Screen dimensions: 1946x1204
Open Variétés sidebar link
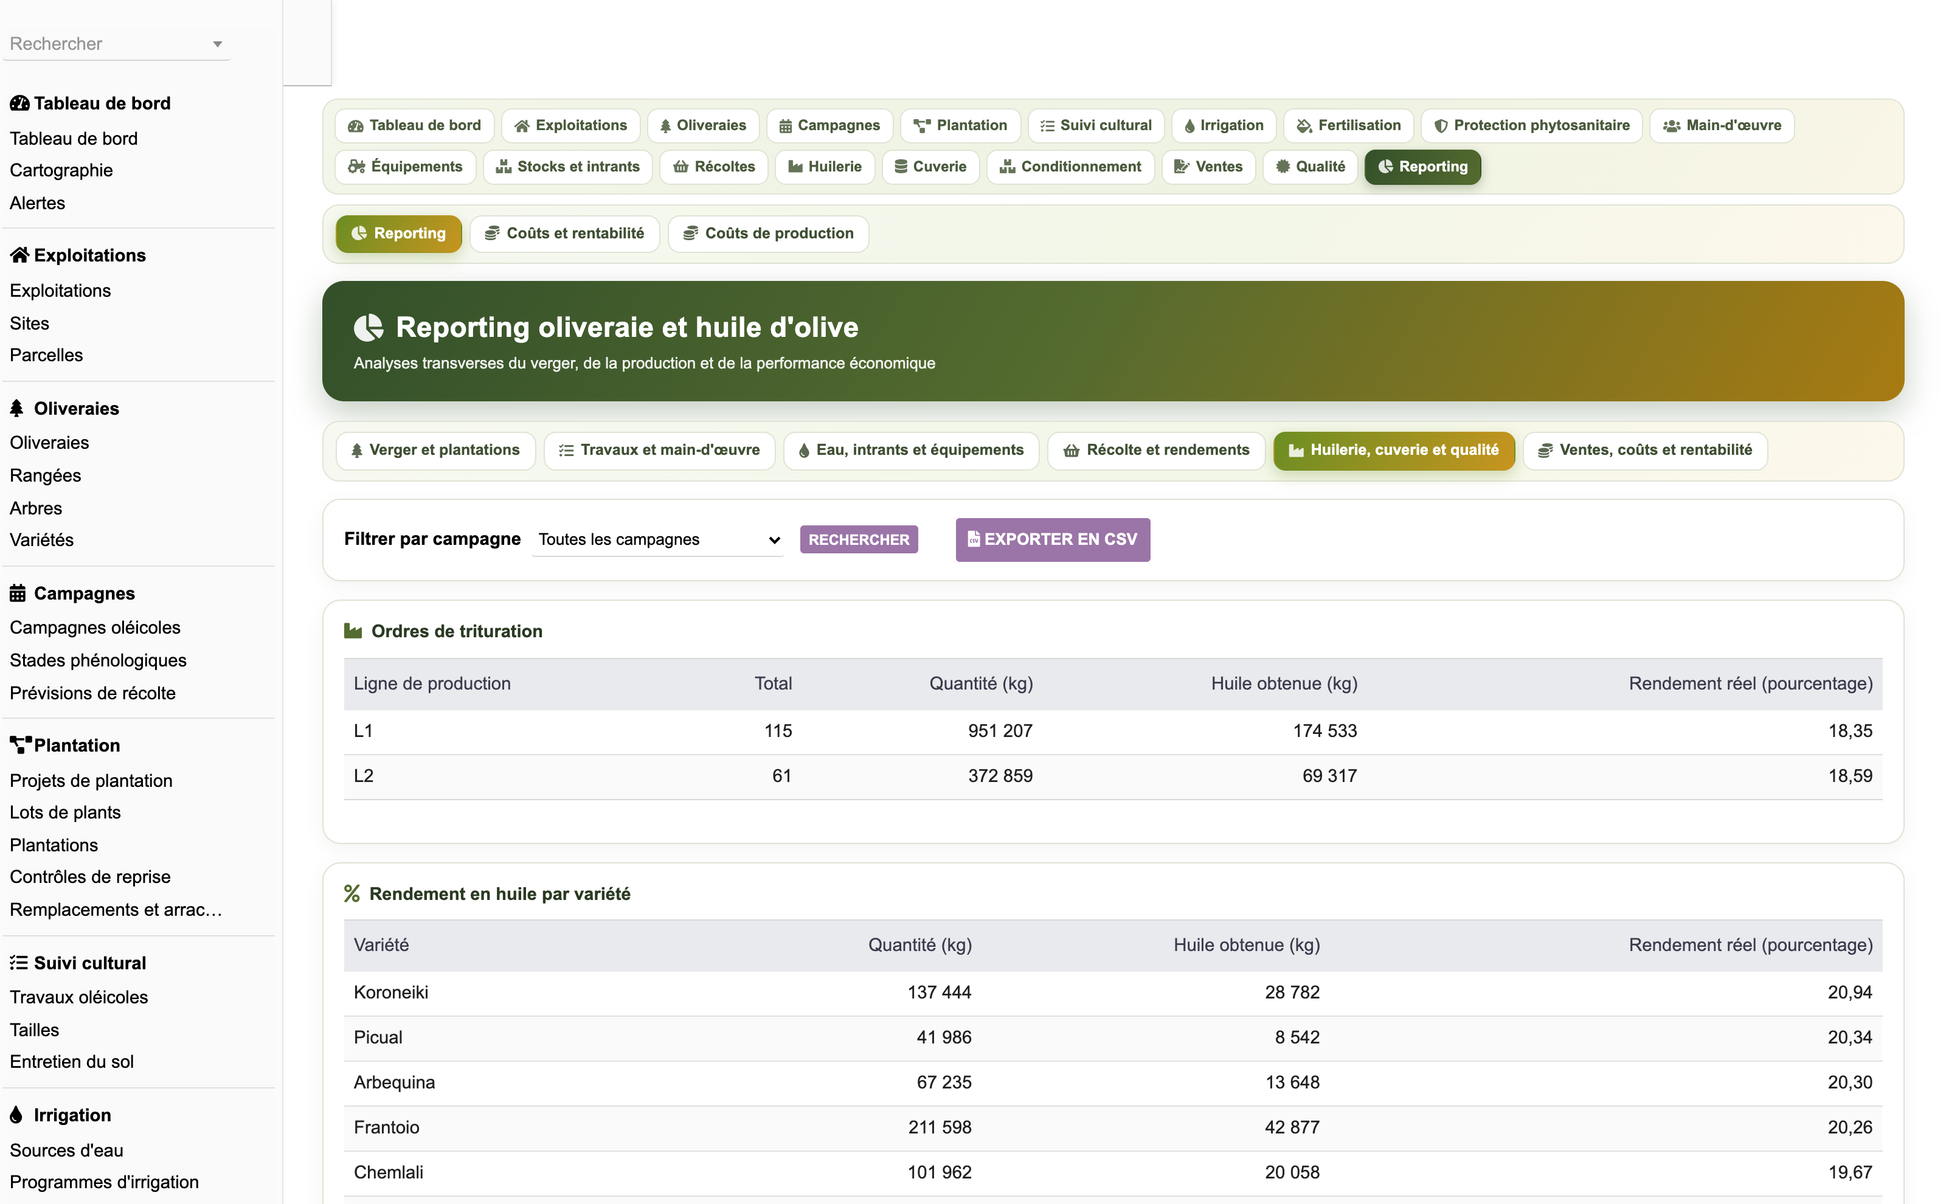[41, 540]
